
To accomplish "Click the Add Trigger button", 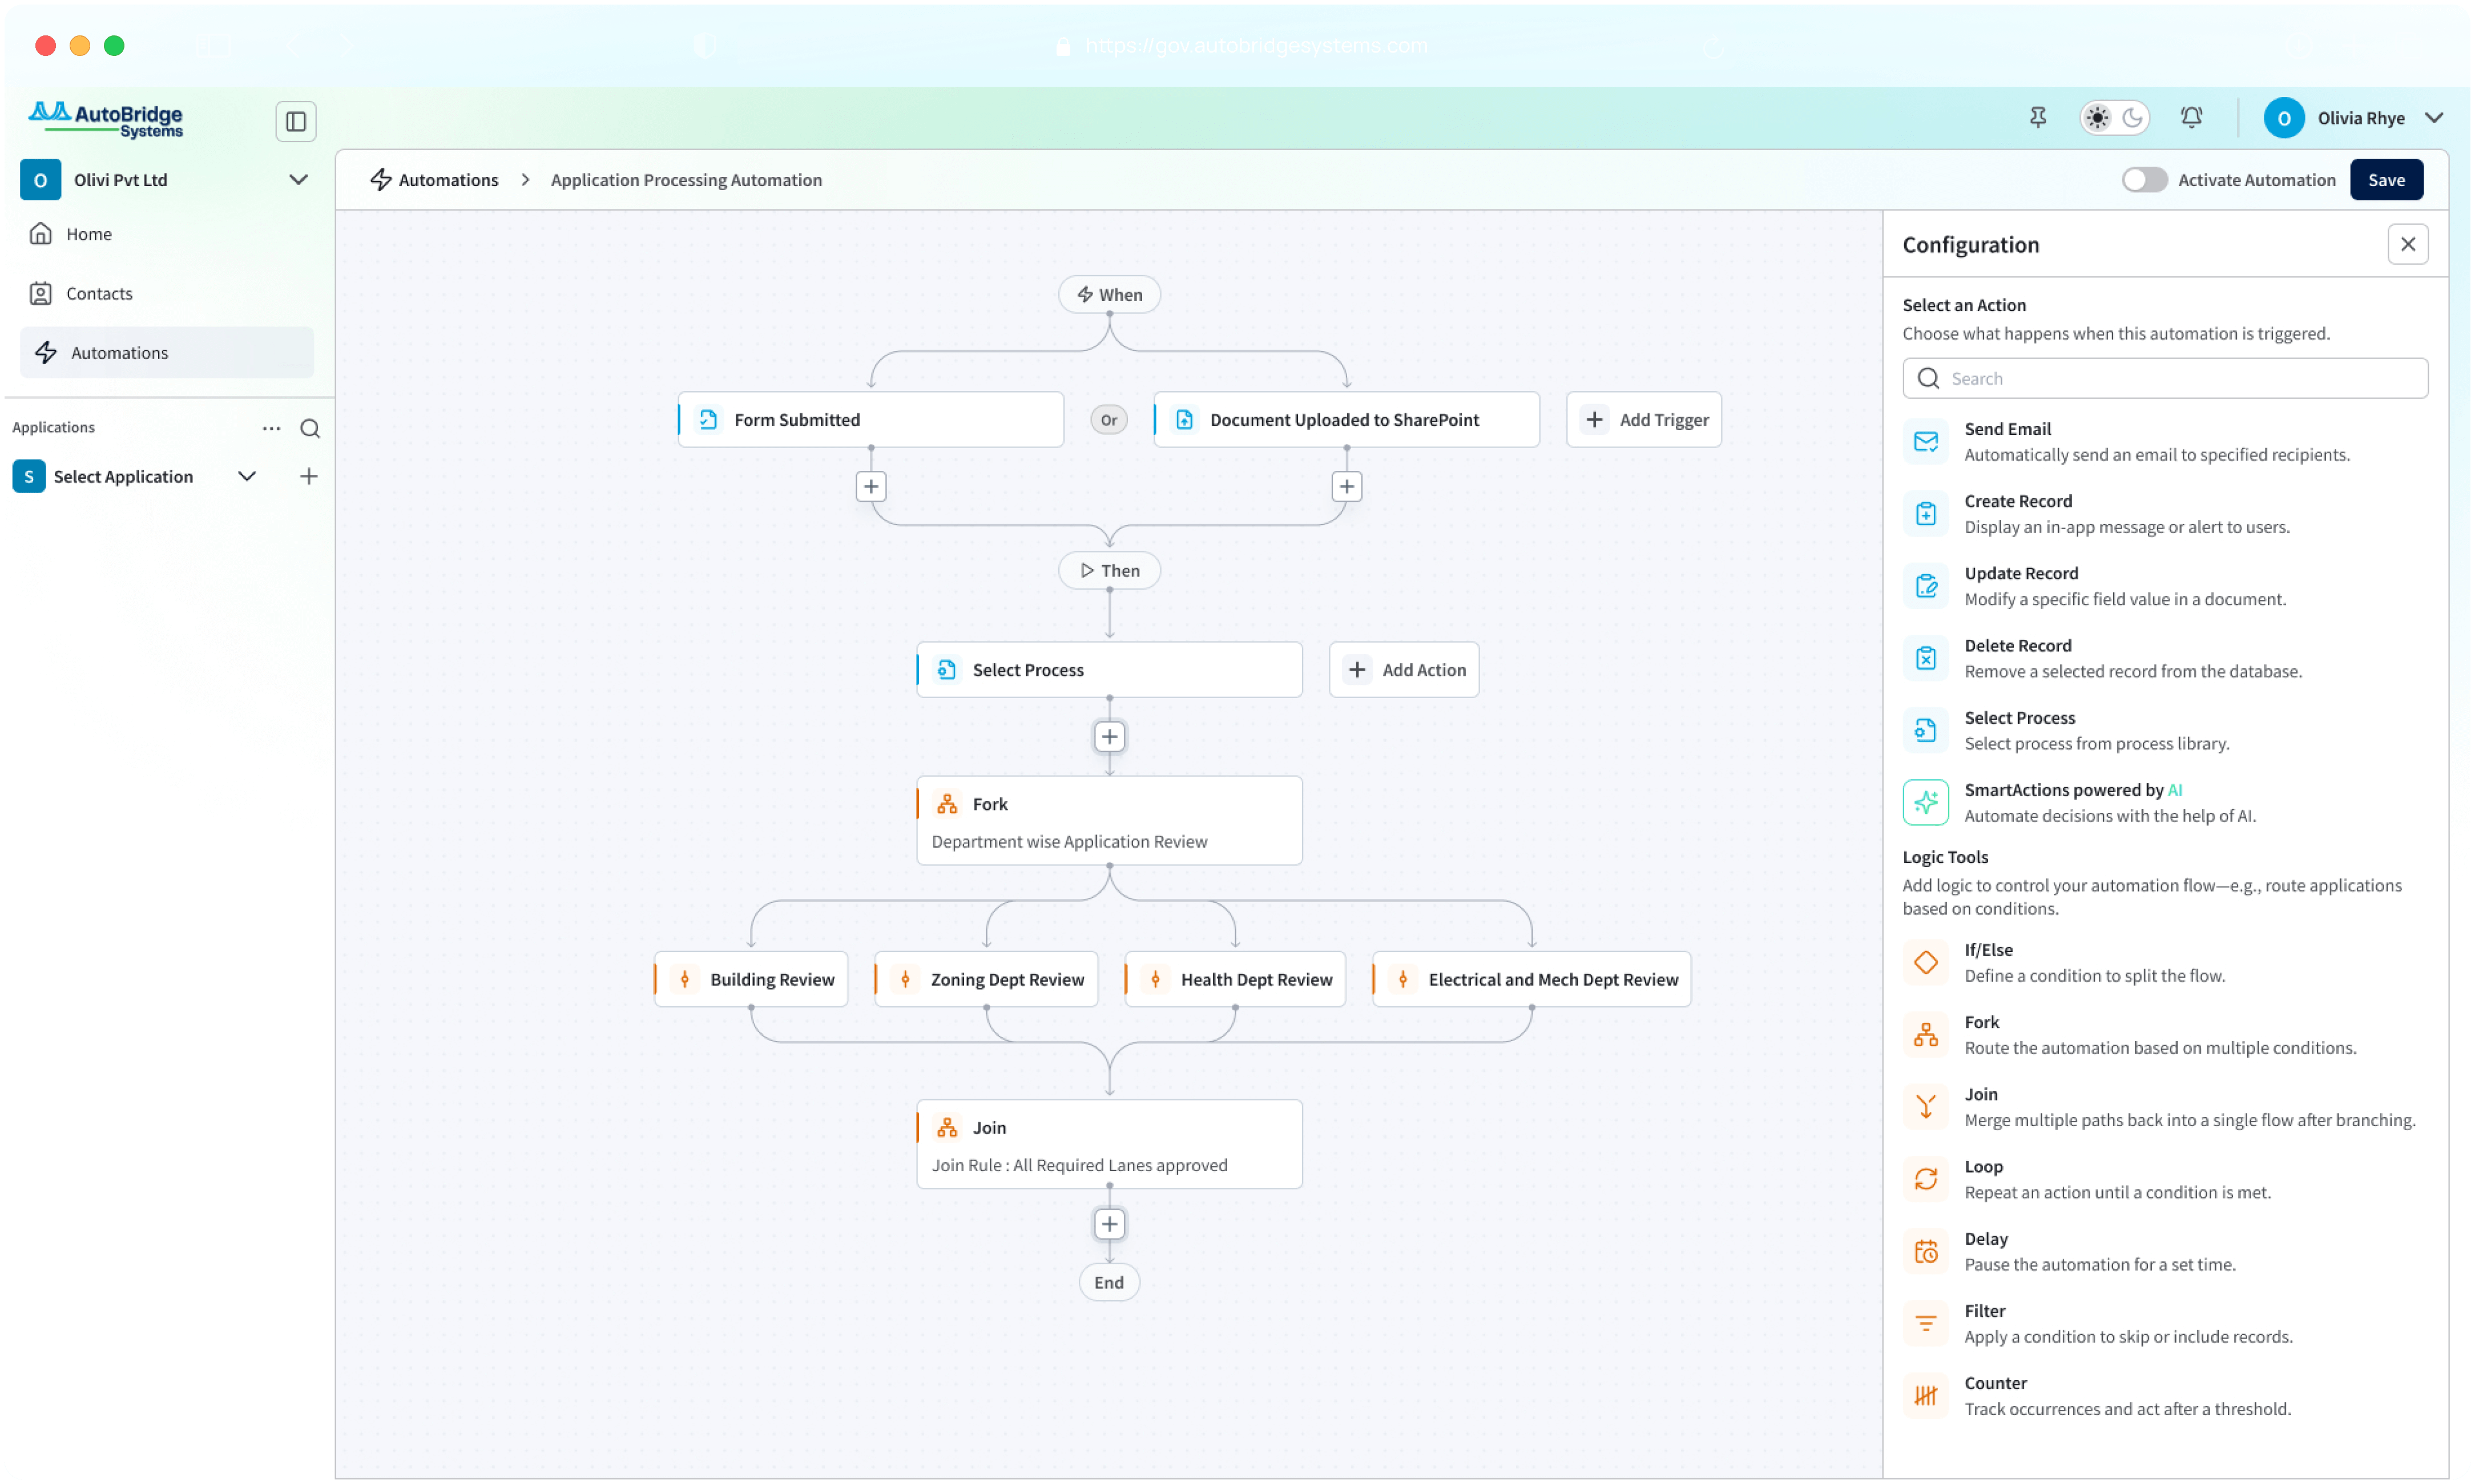I will [1643, 420].
